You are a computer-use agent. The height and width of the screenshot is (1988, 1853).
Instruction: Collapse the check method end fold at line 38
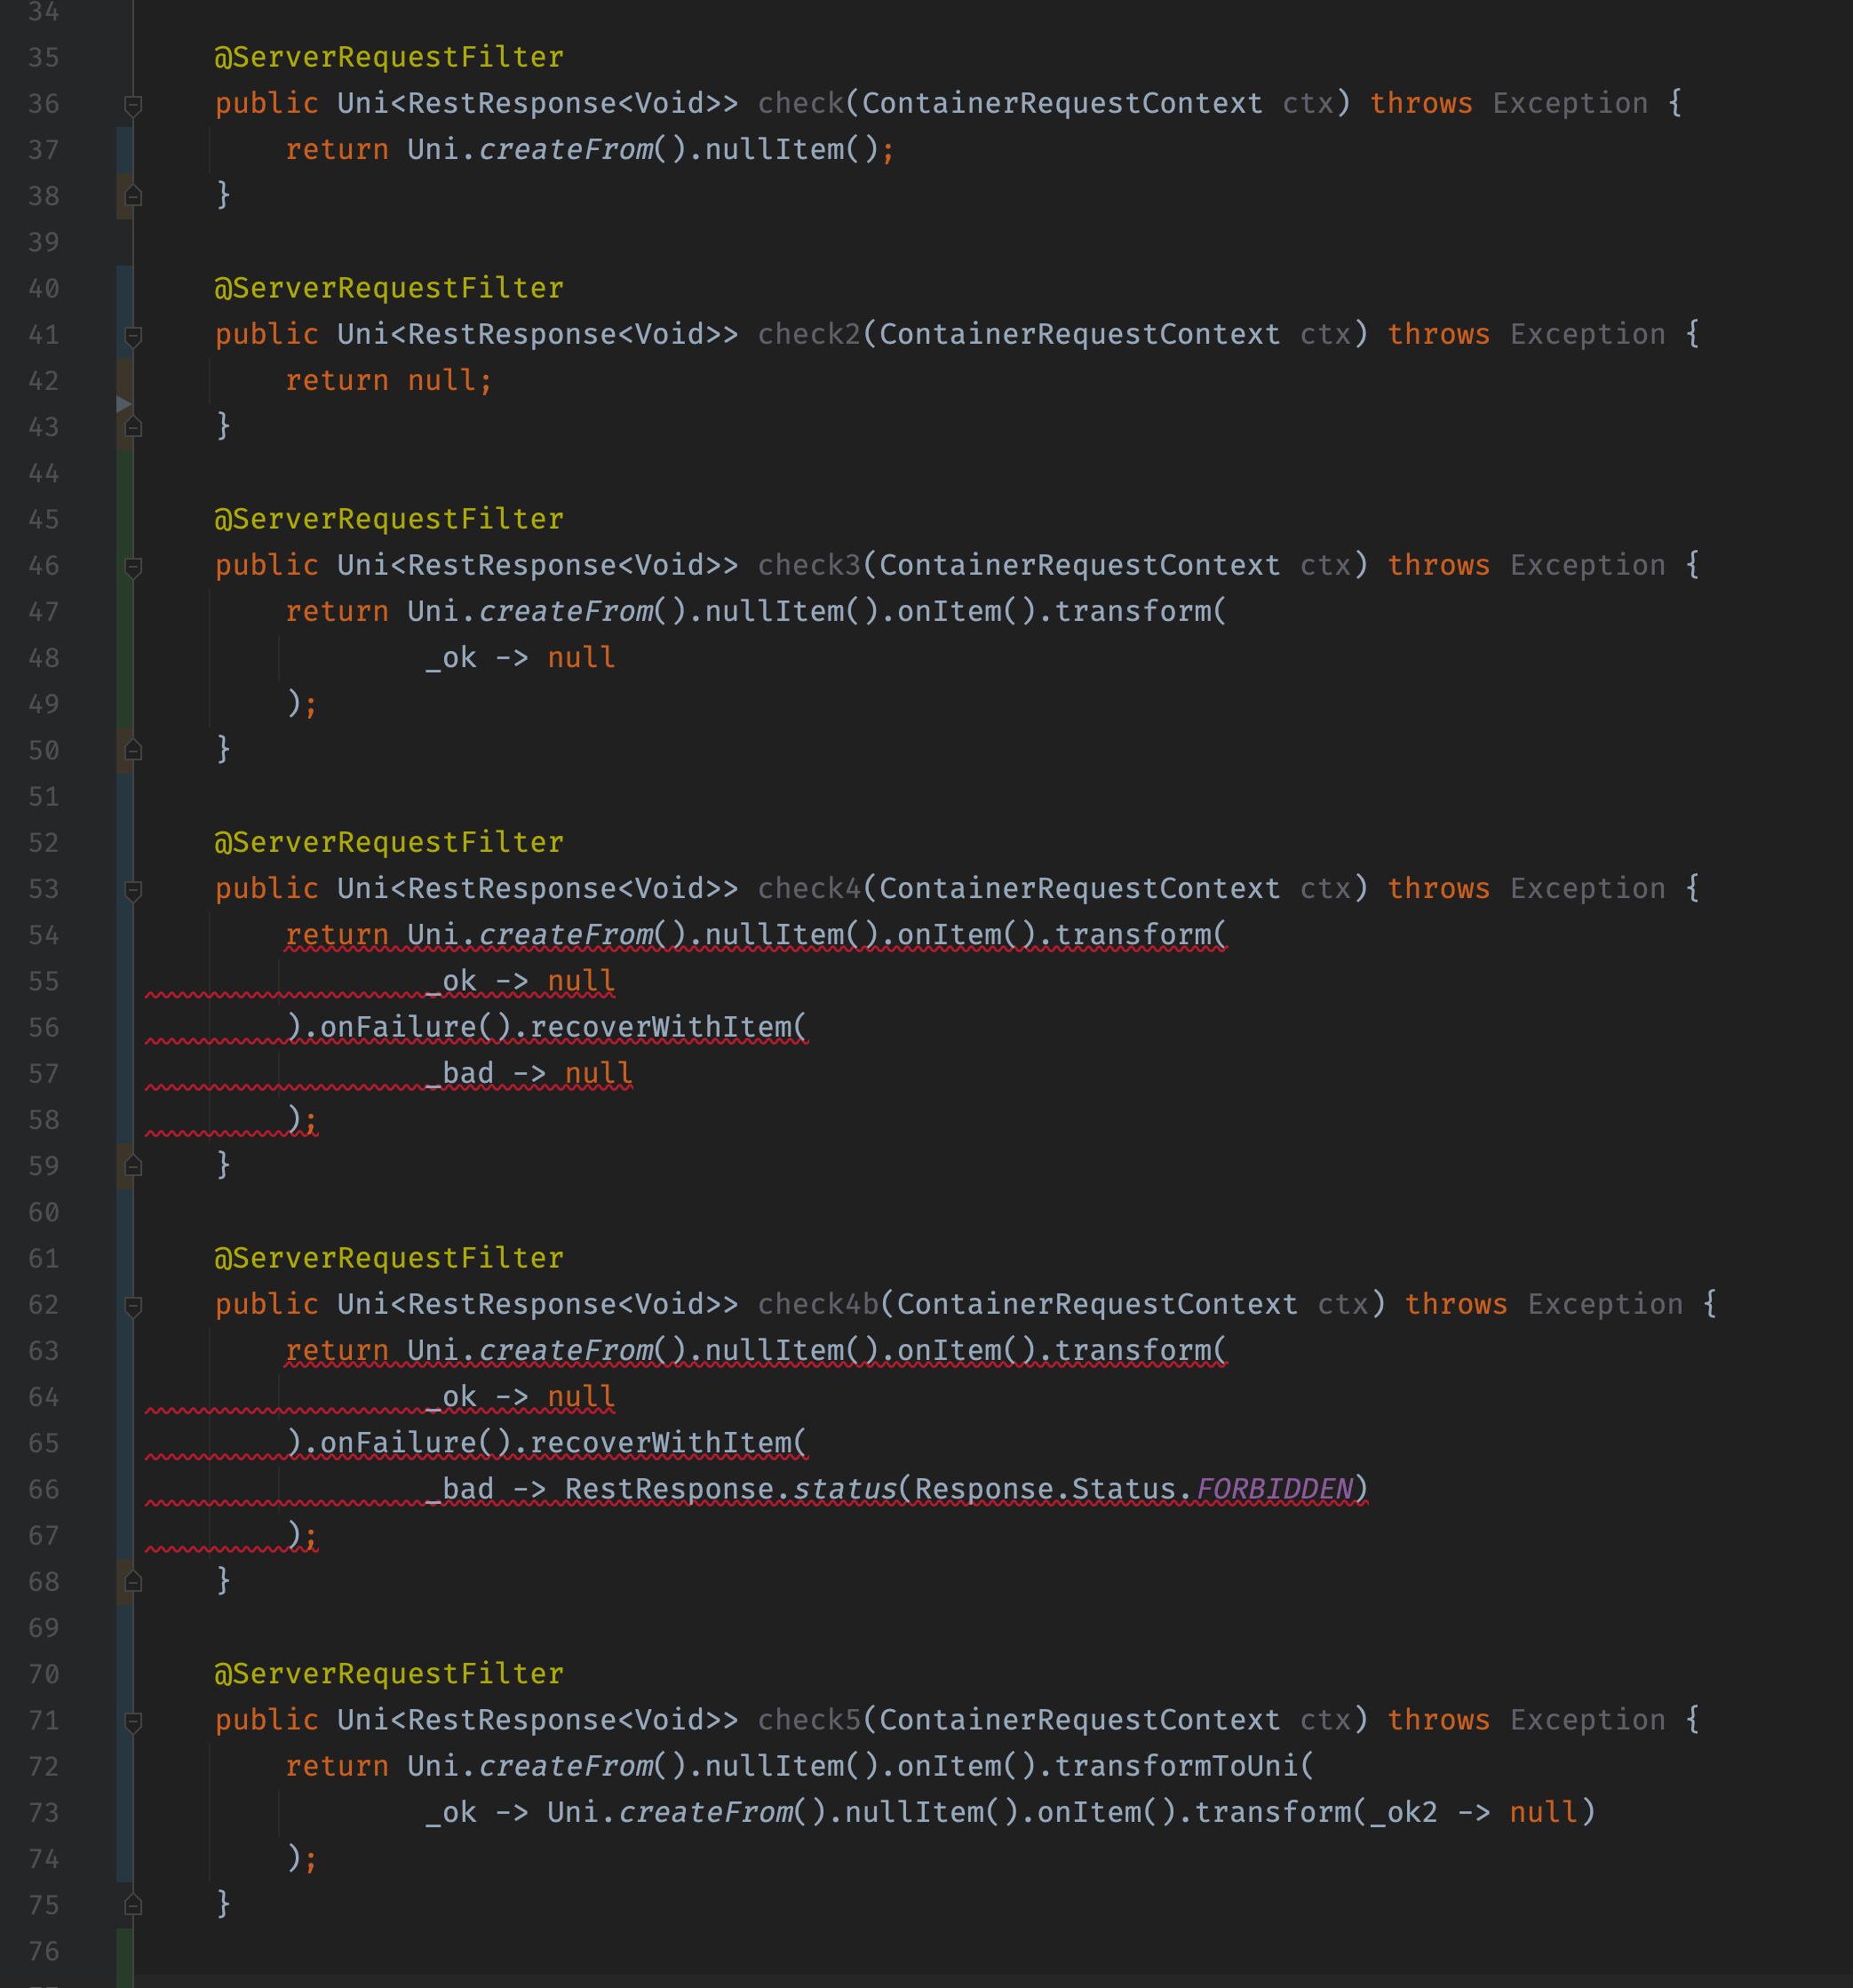point(133,196)
